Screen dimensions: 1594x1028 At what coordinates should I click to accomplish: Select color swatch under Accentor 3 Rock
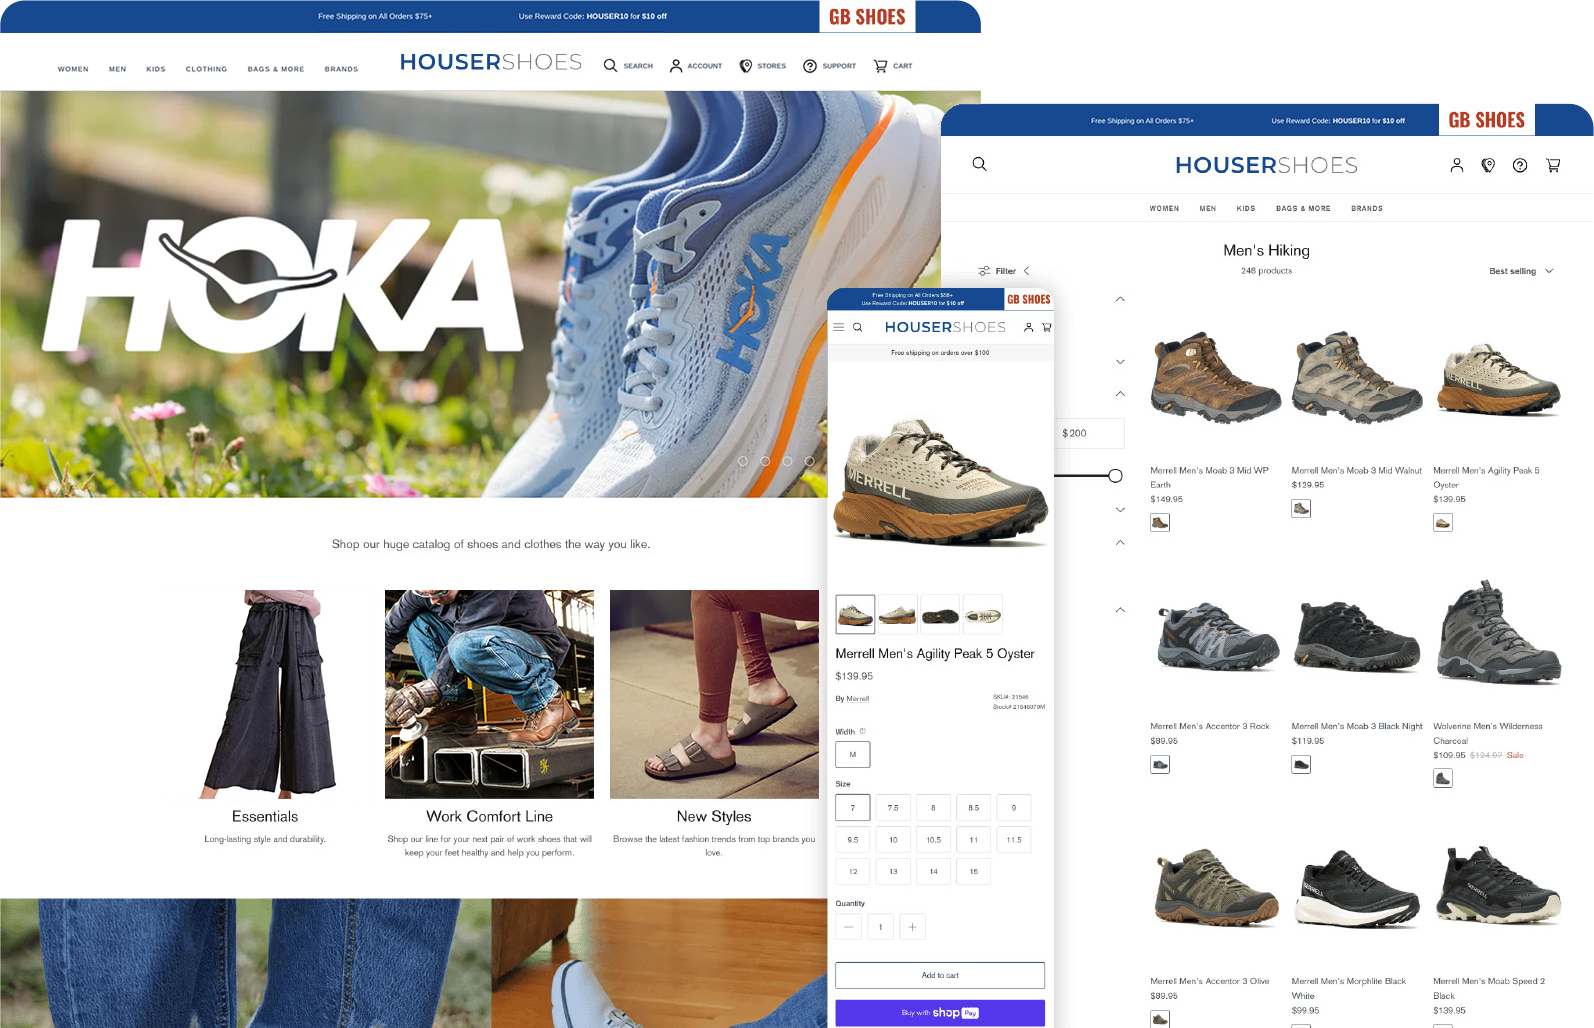[x=1160, y=765]
